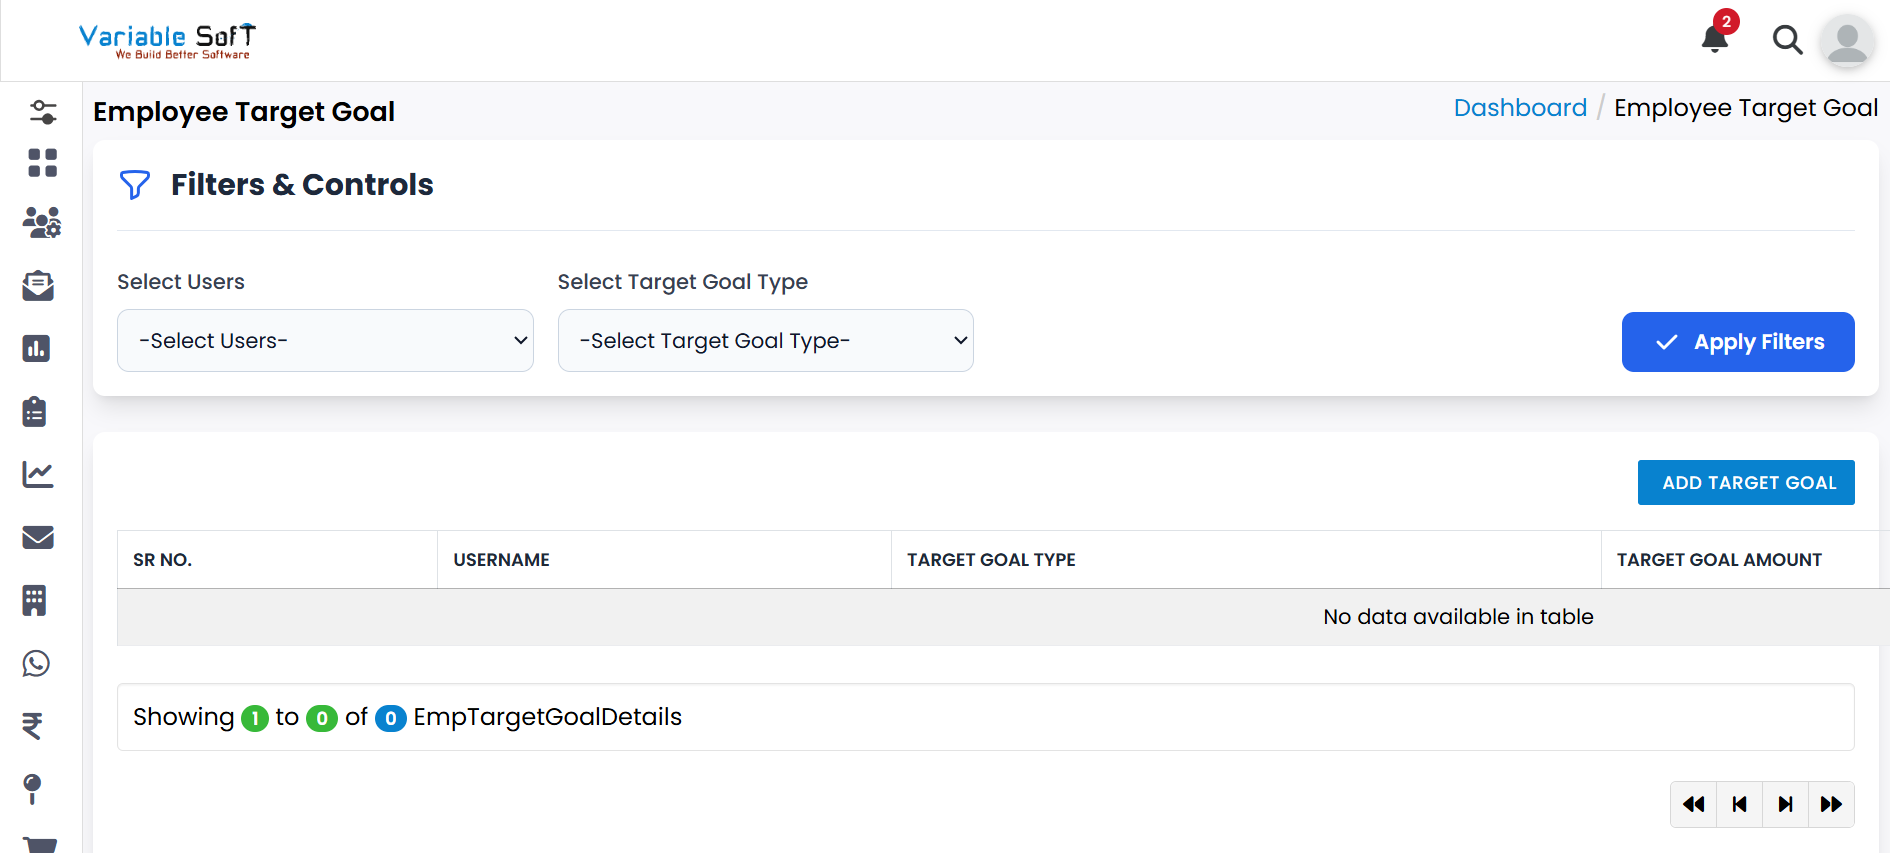
Task: Open the building sidebar icon
Action: point(35,600)
